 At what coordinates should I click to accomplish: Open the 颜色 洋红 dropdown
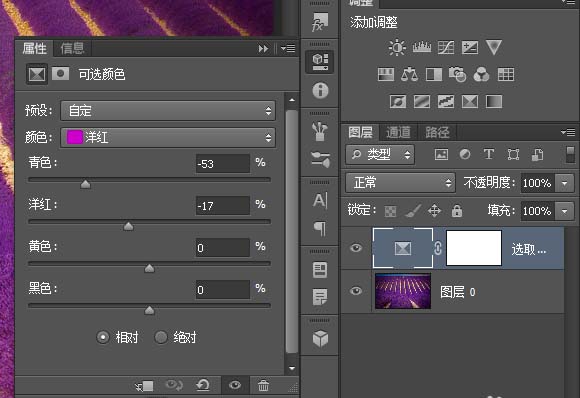(168, 138)
